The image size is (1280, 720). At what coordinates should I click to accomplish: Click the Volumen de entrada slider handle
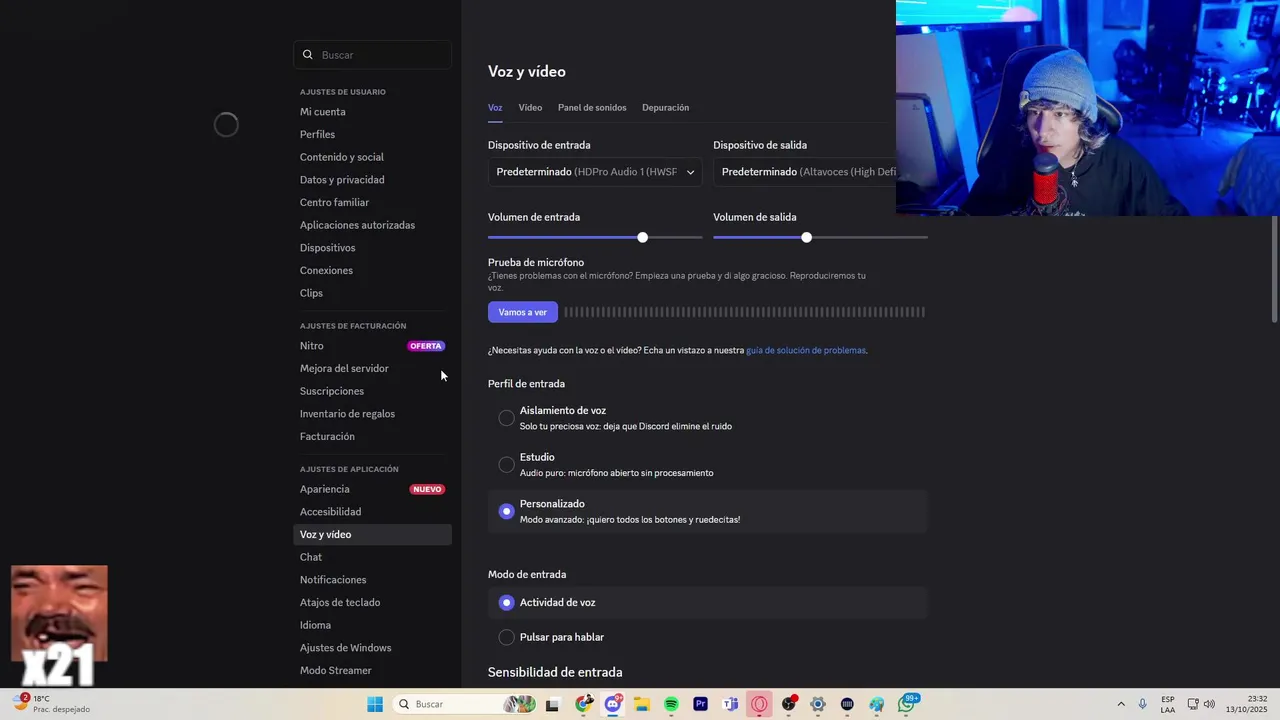pyautogui.click(x=642, y=237)
